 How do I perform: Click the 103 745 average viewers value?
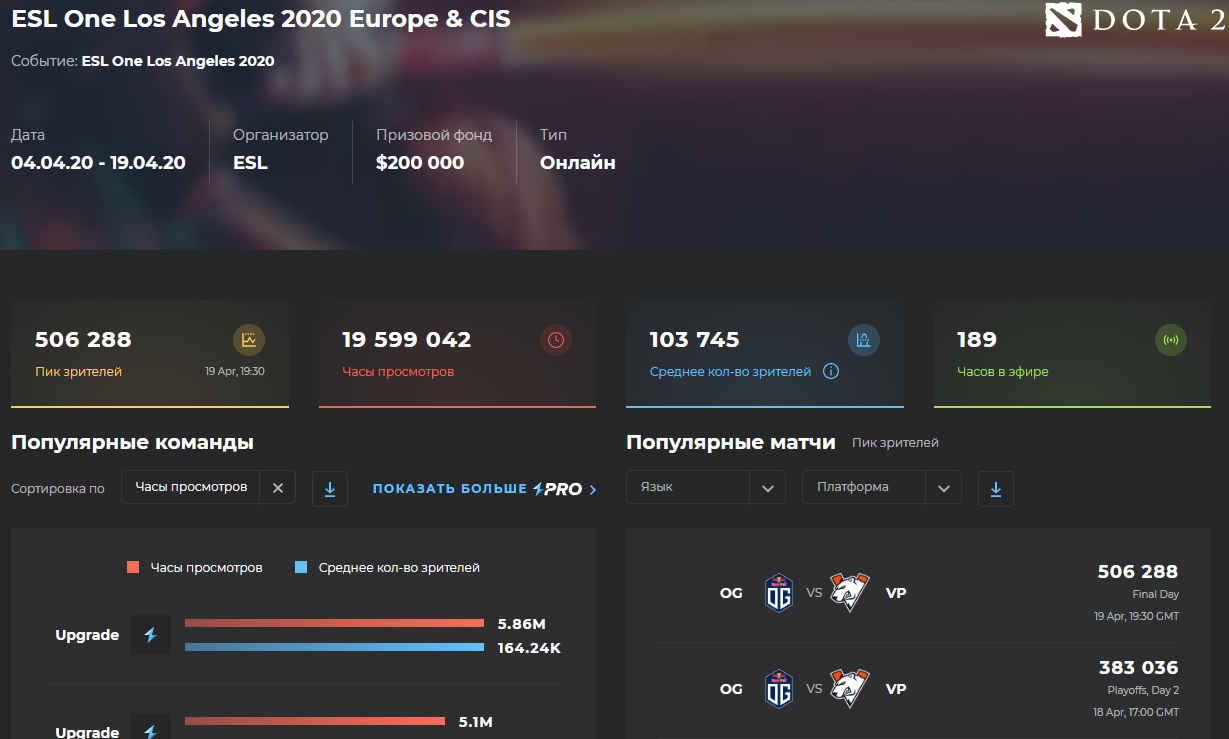click(695, 340)
